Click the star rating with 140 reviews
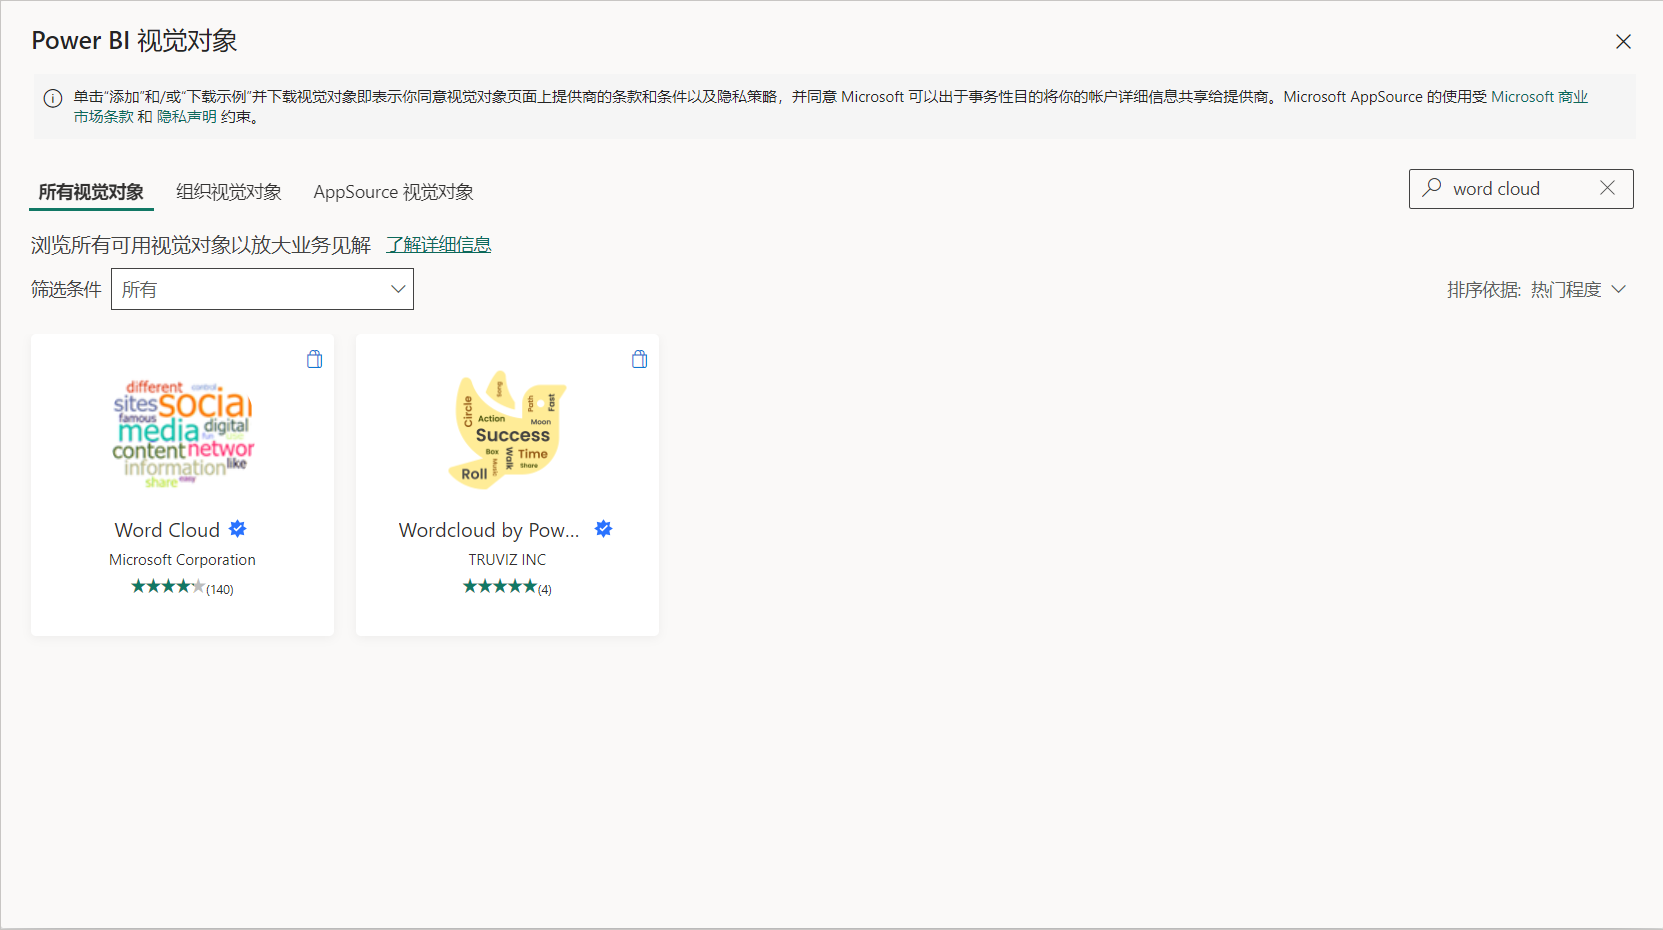Image resolution: width=1663 pixels, height=930 pixels. click(x=182, y=587)
